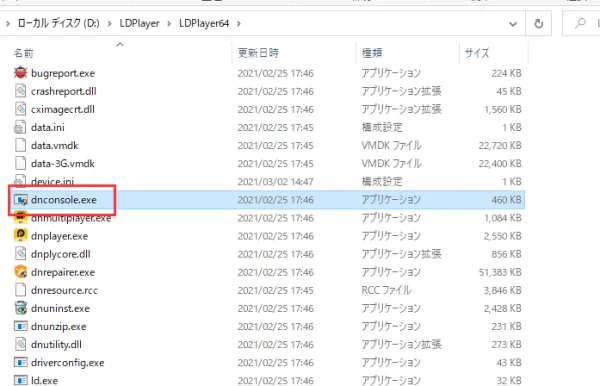Click size 43 KB of driverconfig.exe

[x=509, y=363]
